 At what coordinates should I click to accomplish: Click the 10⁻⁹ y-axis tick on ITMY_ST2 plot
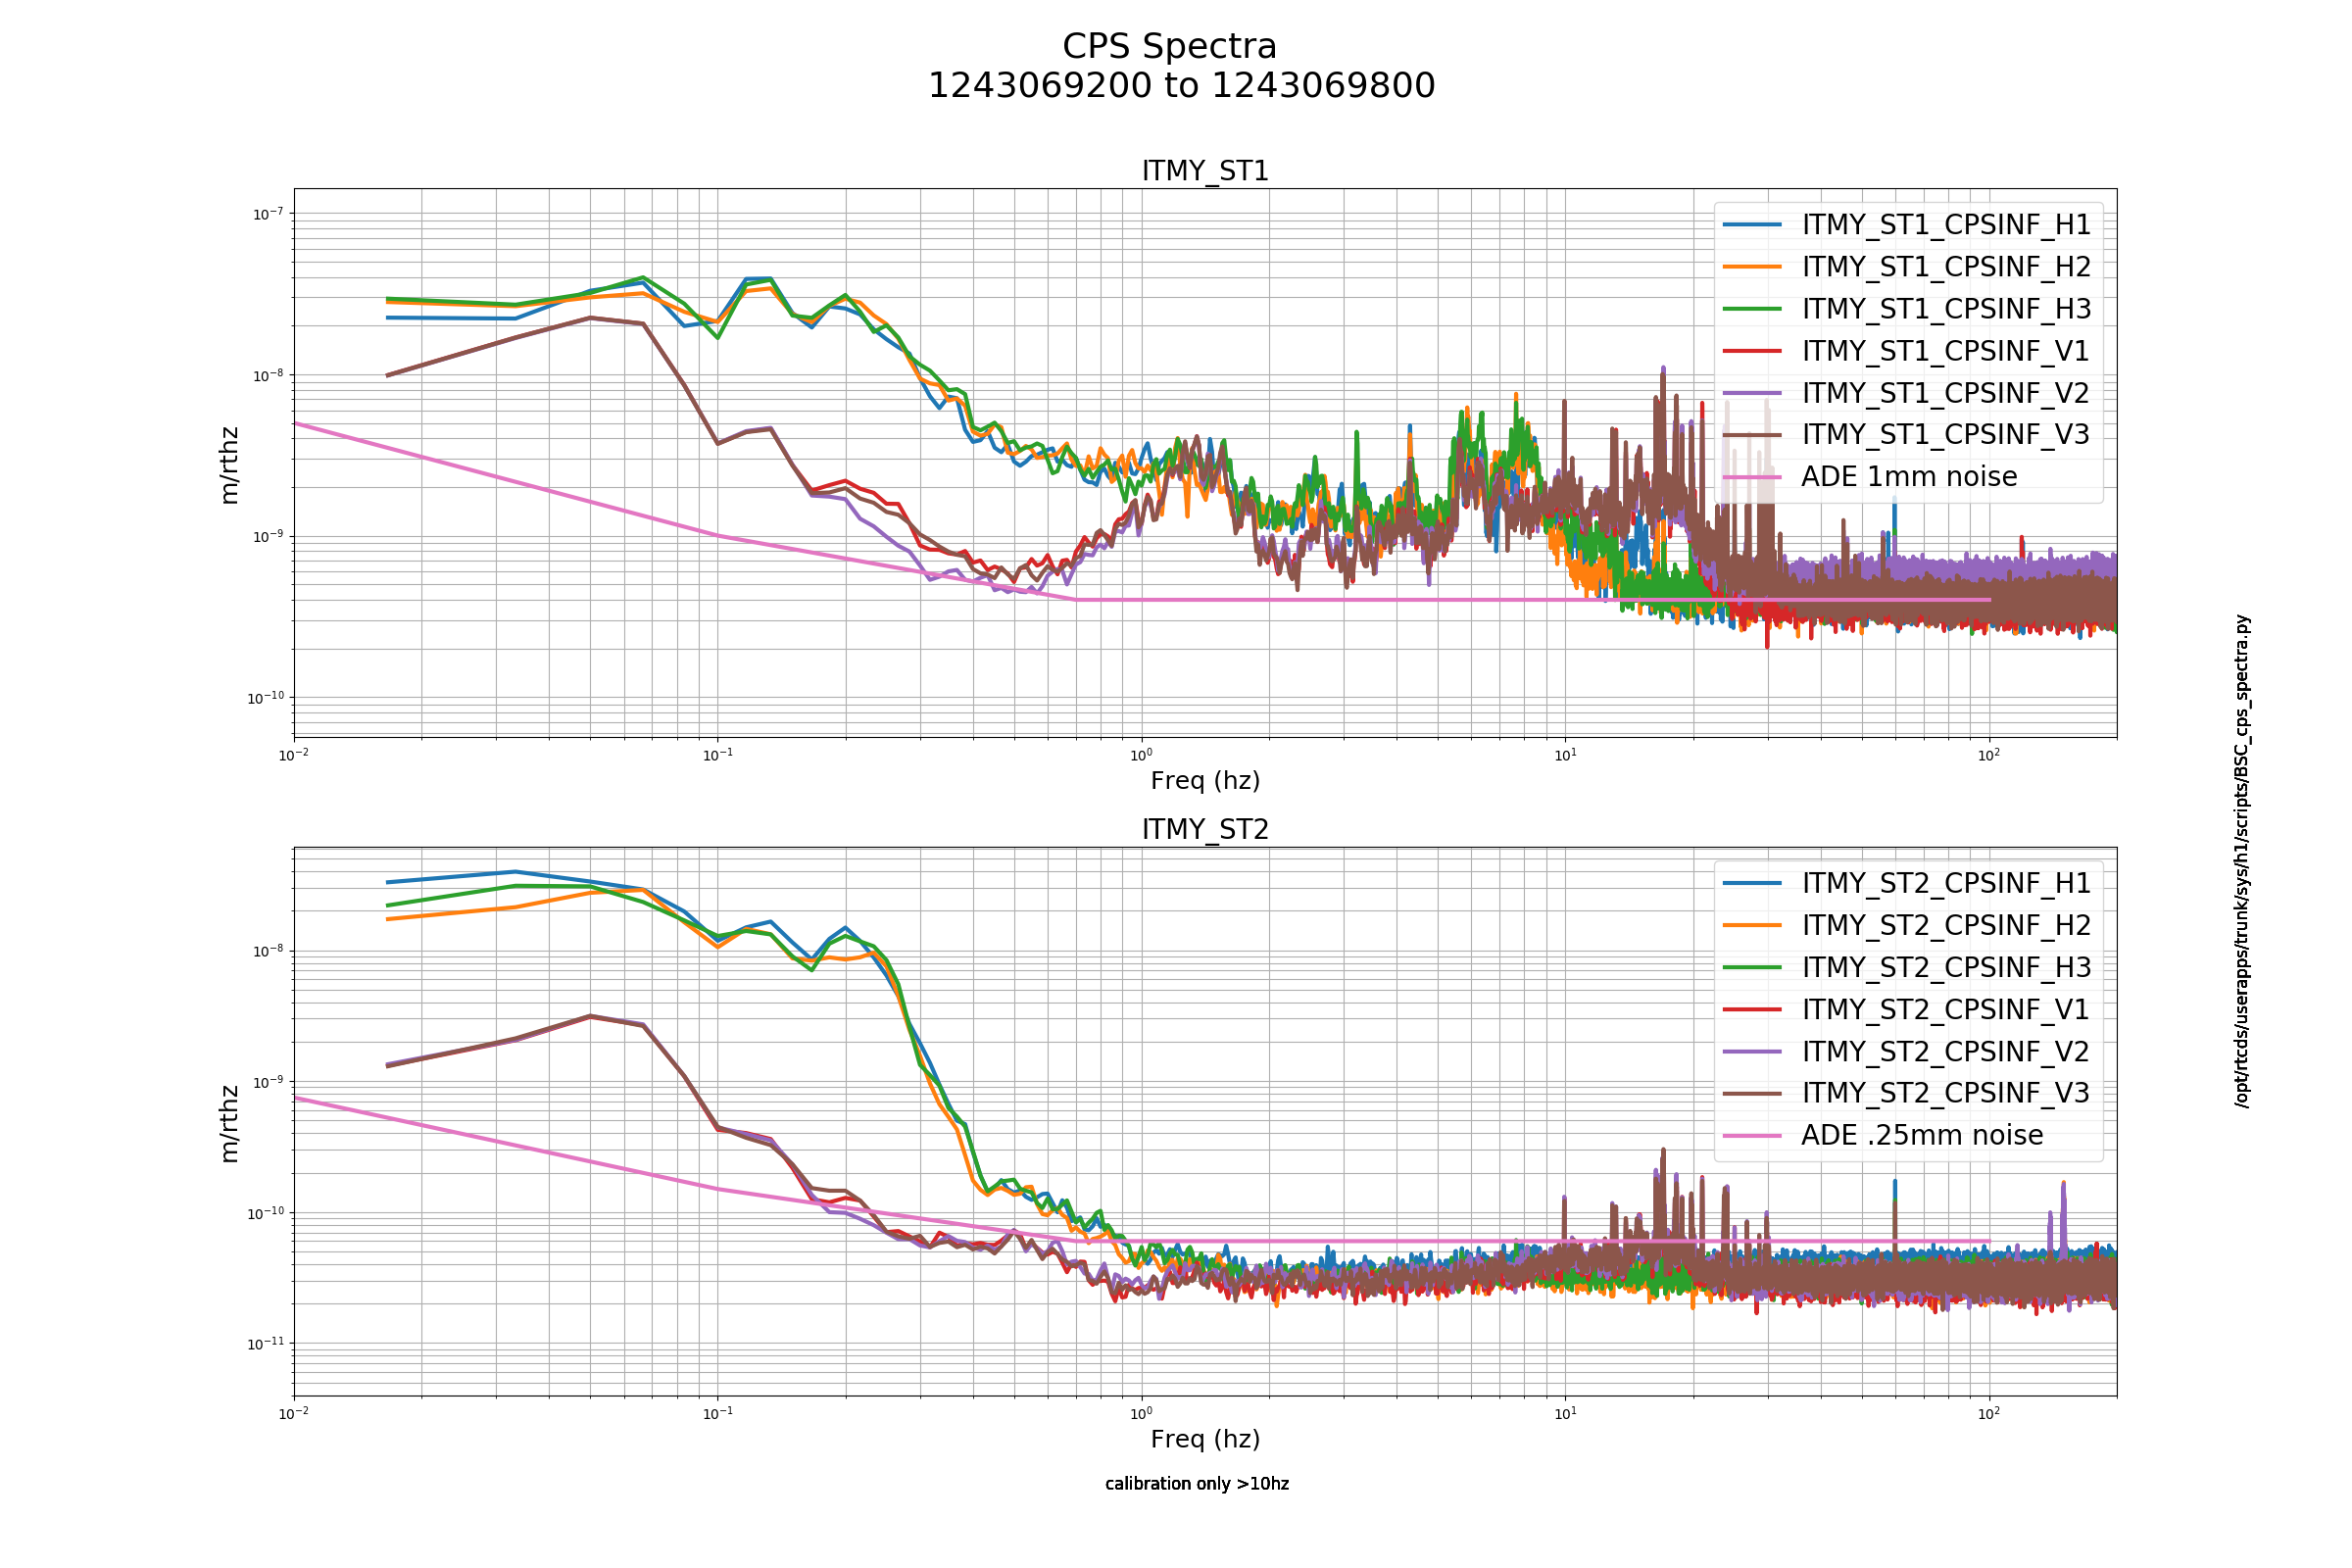point(267,1082)
